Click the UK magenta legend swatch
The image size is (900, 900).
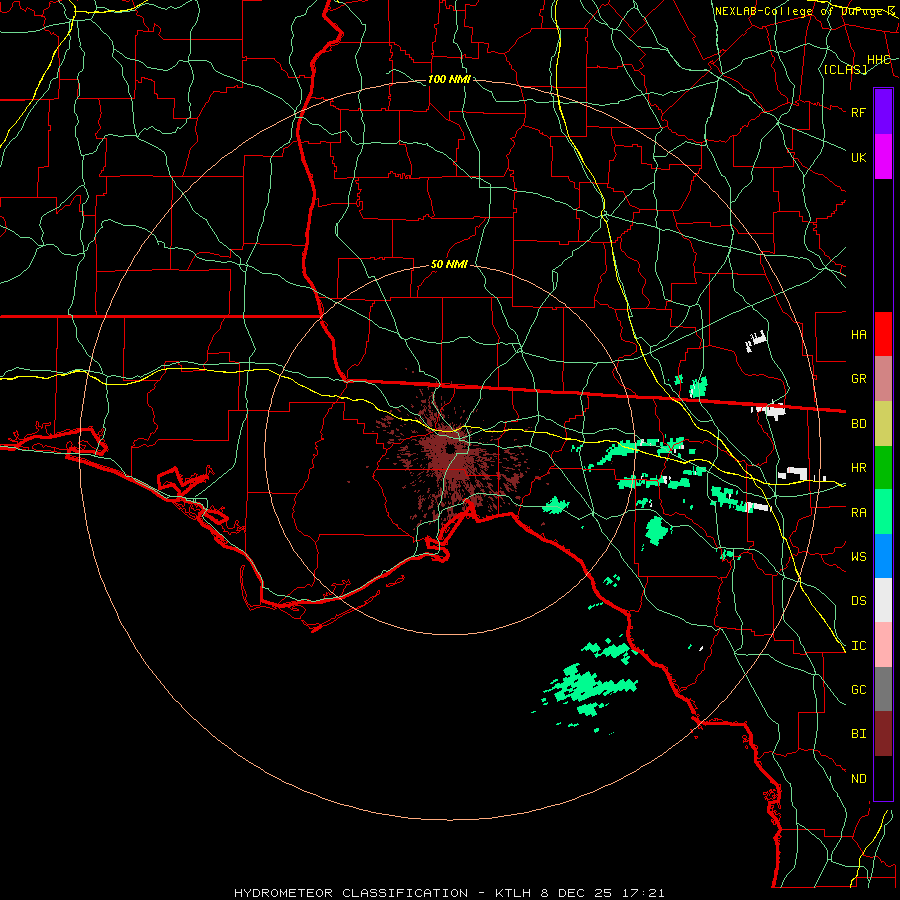[883, 157]
